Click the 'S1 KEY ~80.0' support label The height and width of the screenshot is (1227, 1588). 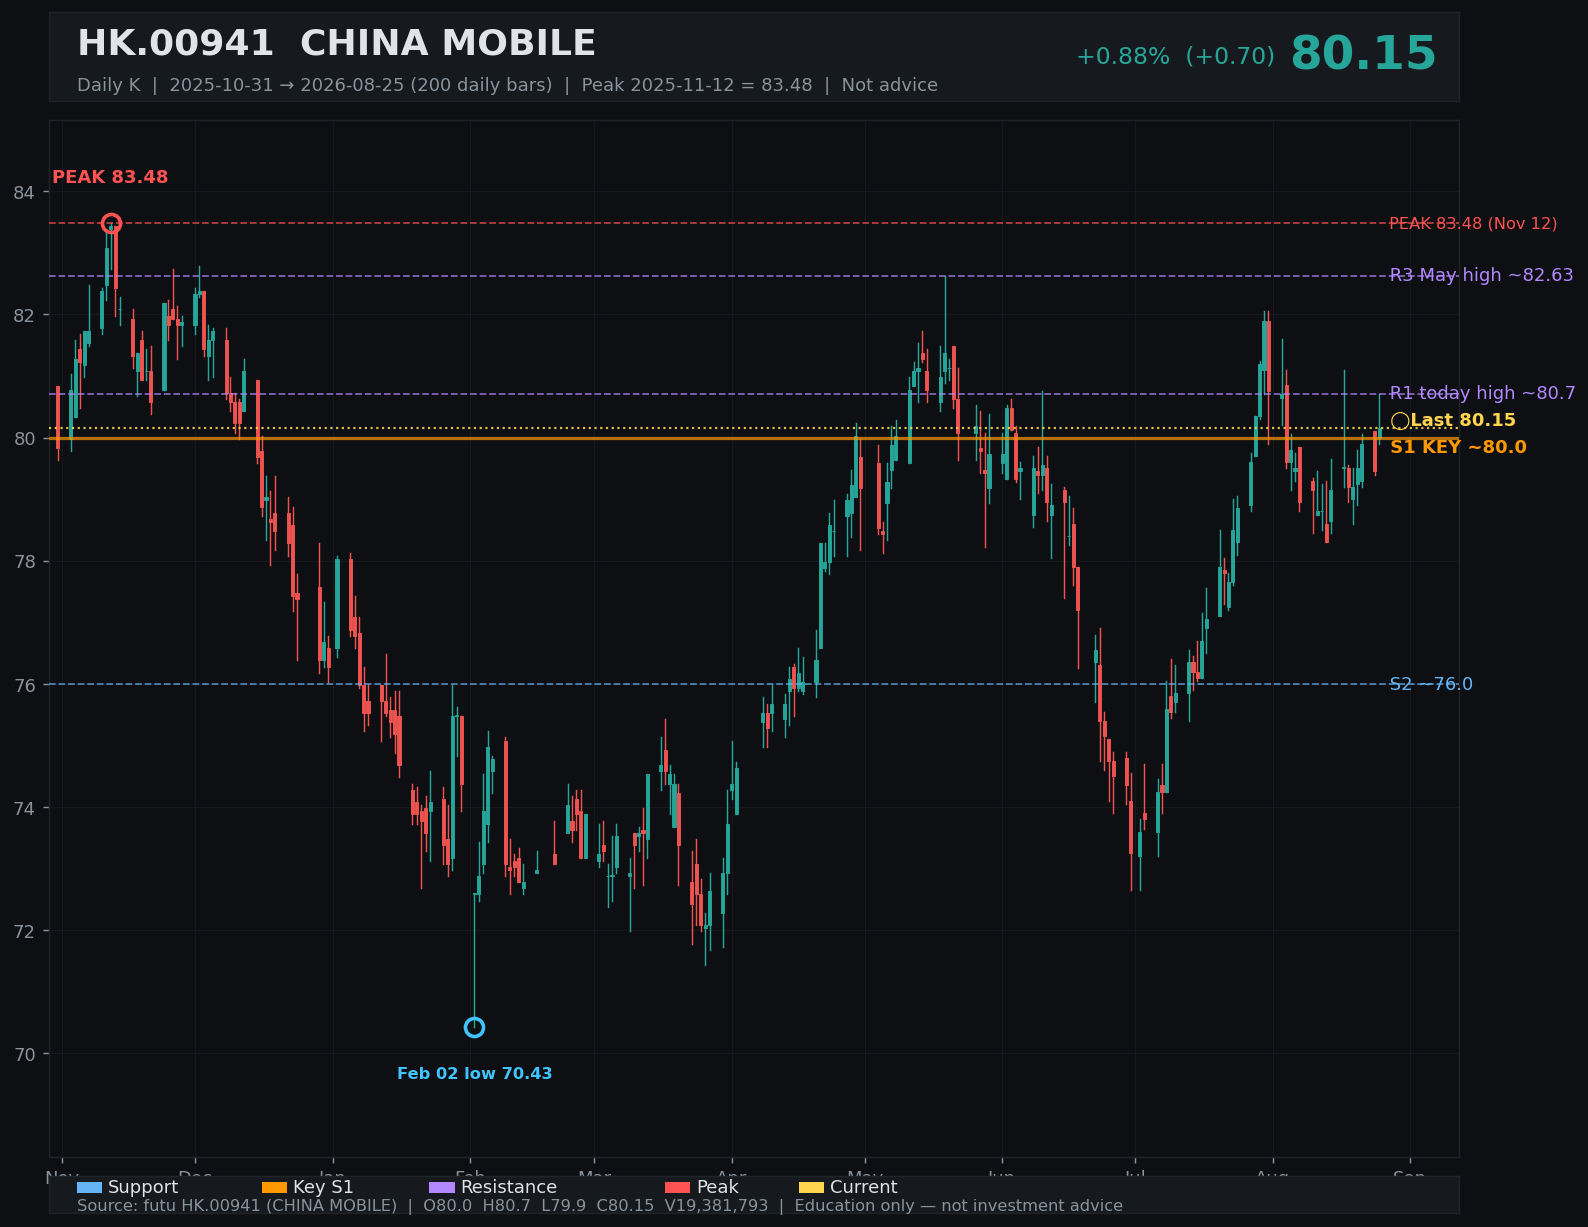coord(1458,447)
